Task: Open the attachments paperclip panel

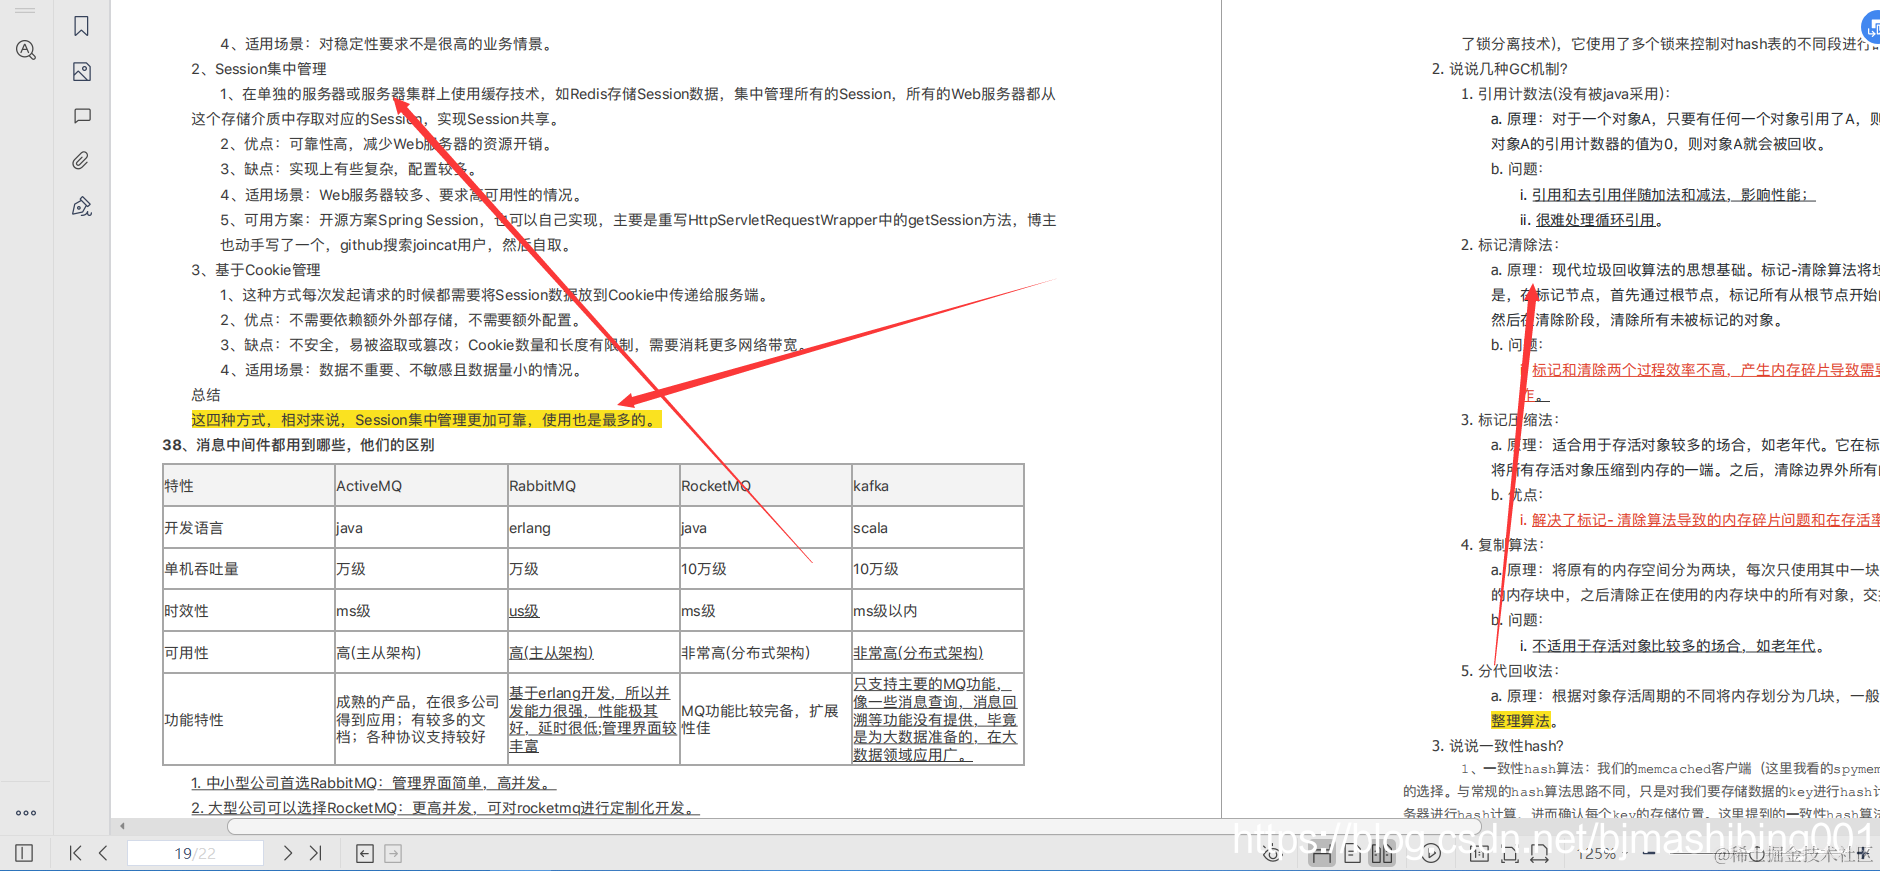Action: tap(82, 160)
